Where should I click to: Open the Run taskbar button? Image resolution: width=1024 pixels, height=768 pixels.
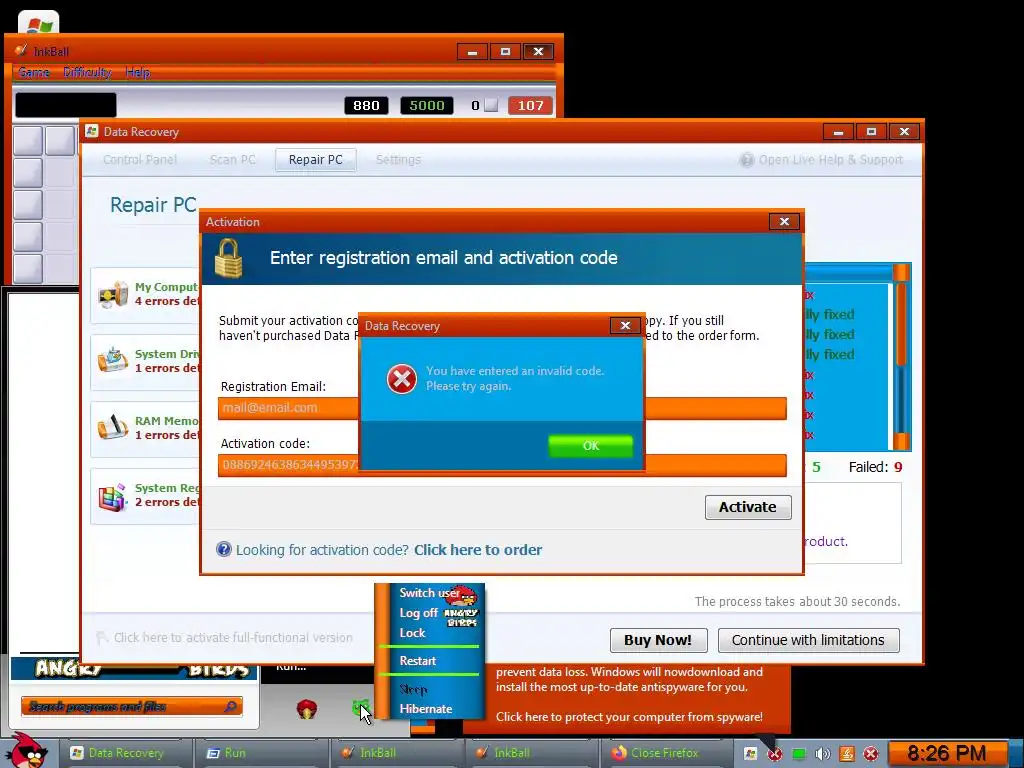coord(261,753)
